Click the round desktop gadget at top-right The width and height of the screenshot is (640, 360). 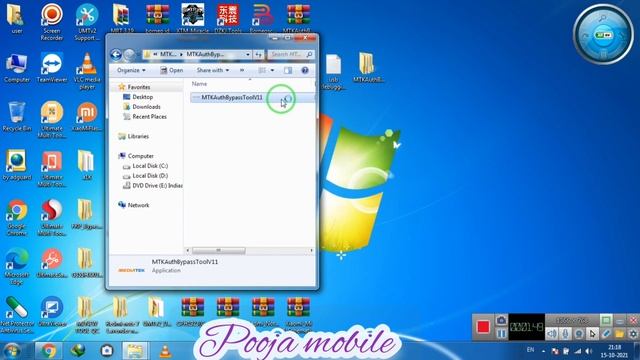coord(603,34)
